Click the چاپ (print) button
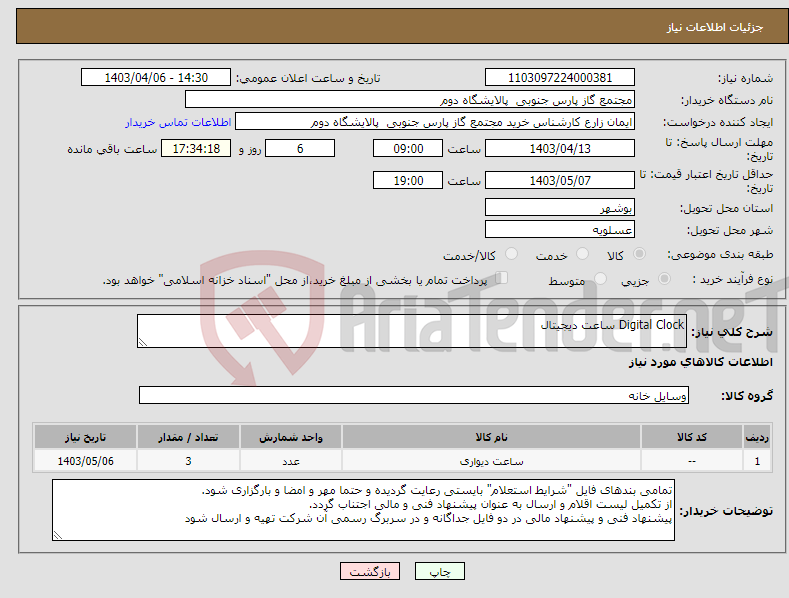Viewport: 789px width, 598px height. (439, 571)
